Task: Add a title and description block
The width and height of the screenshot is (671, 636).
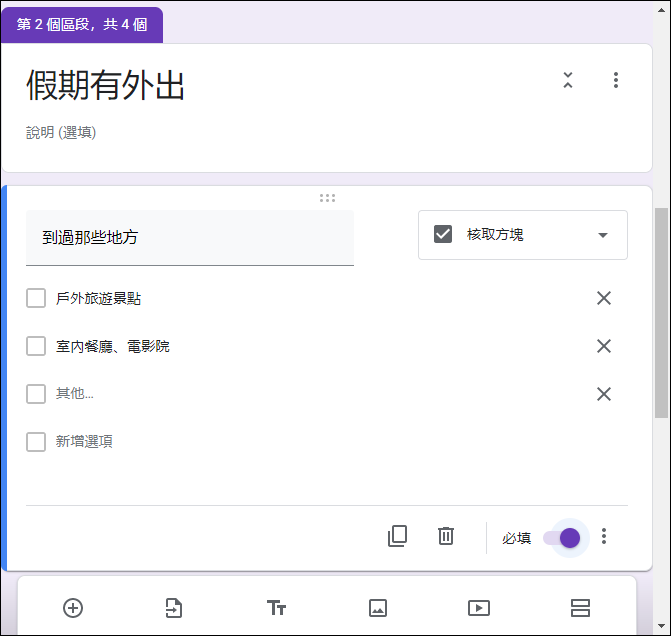Action: click(x=276, y=608)
